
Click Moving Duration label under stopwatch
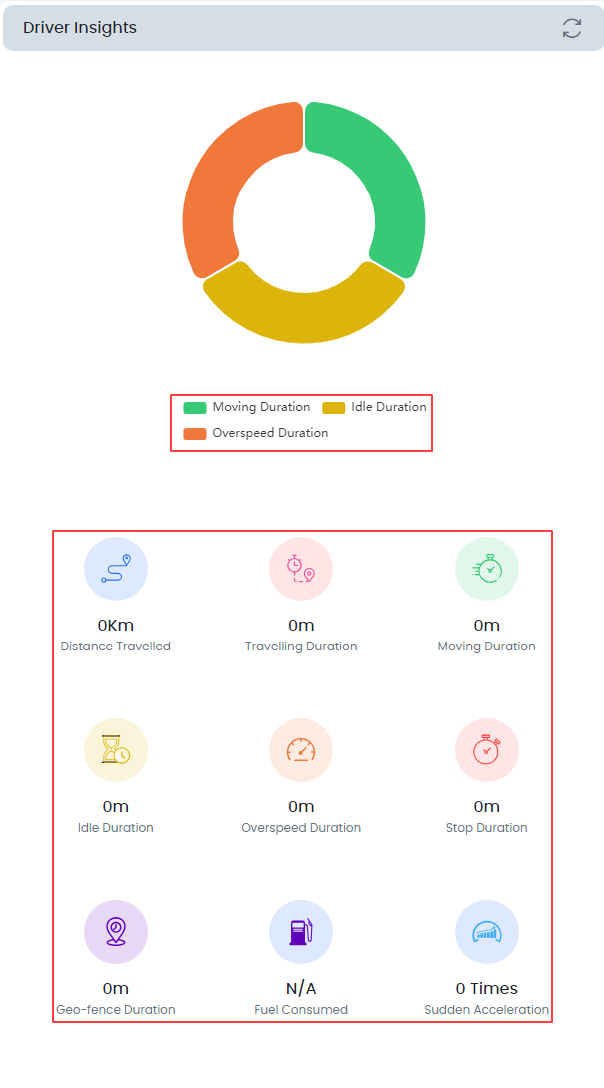pos(487,646)
